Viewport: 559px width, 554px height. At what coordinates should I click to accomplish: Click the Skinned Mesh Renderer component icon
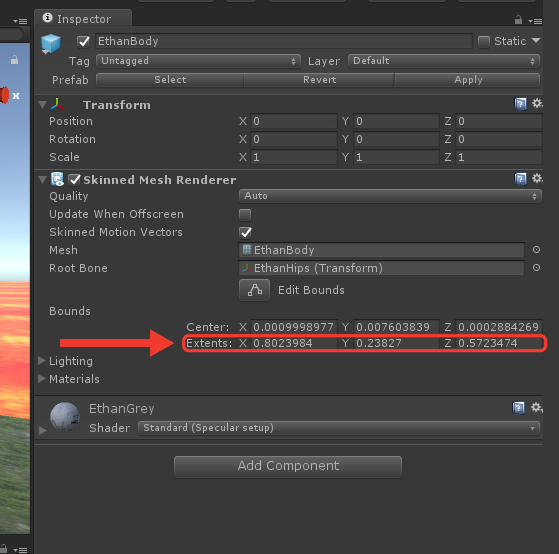[57, 179]
